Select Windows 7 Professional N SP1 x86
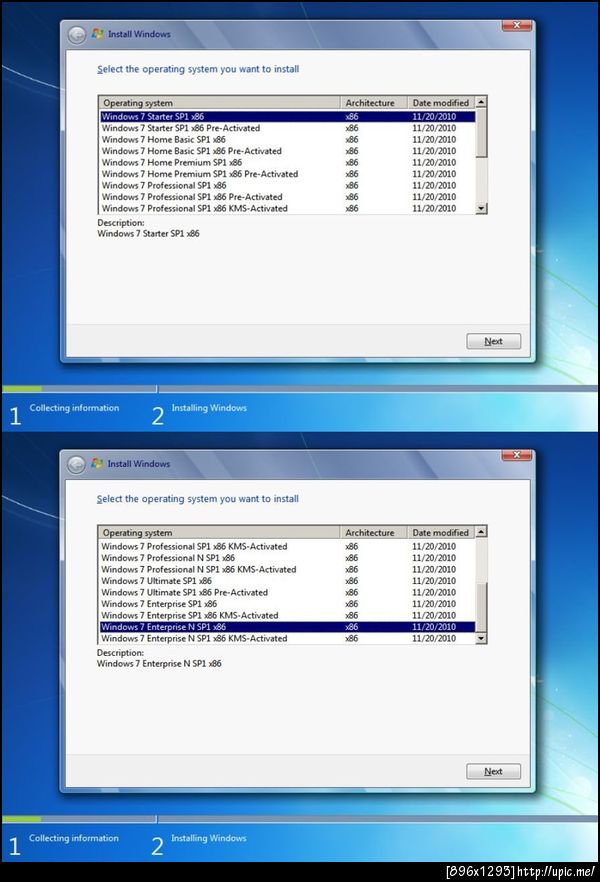Screen dimensions: 600x882 [287, 558]
